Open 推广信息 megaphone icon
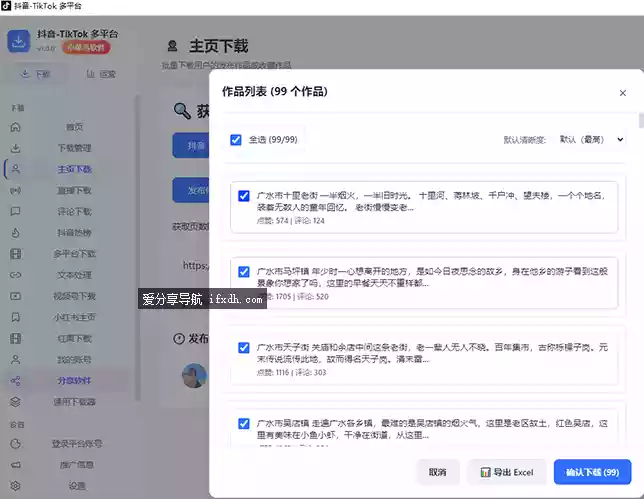The width and height of the screenshot is (644, 499). pyautogui.click(x=16, y=465)
